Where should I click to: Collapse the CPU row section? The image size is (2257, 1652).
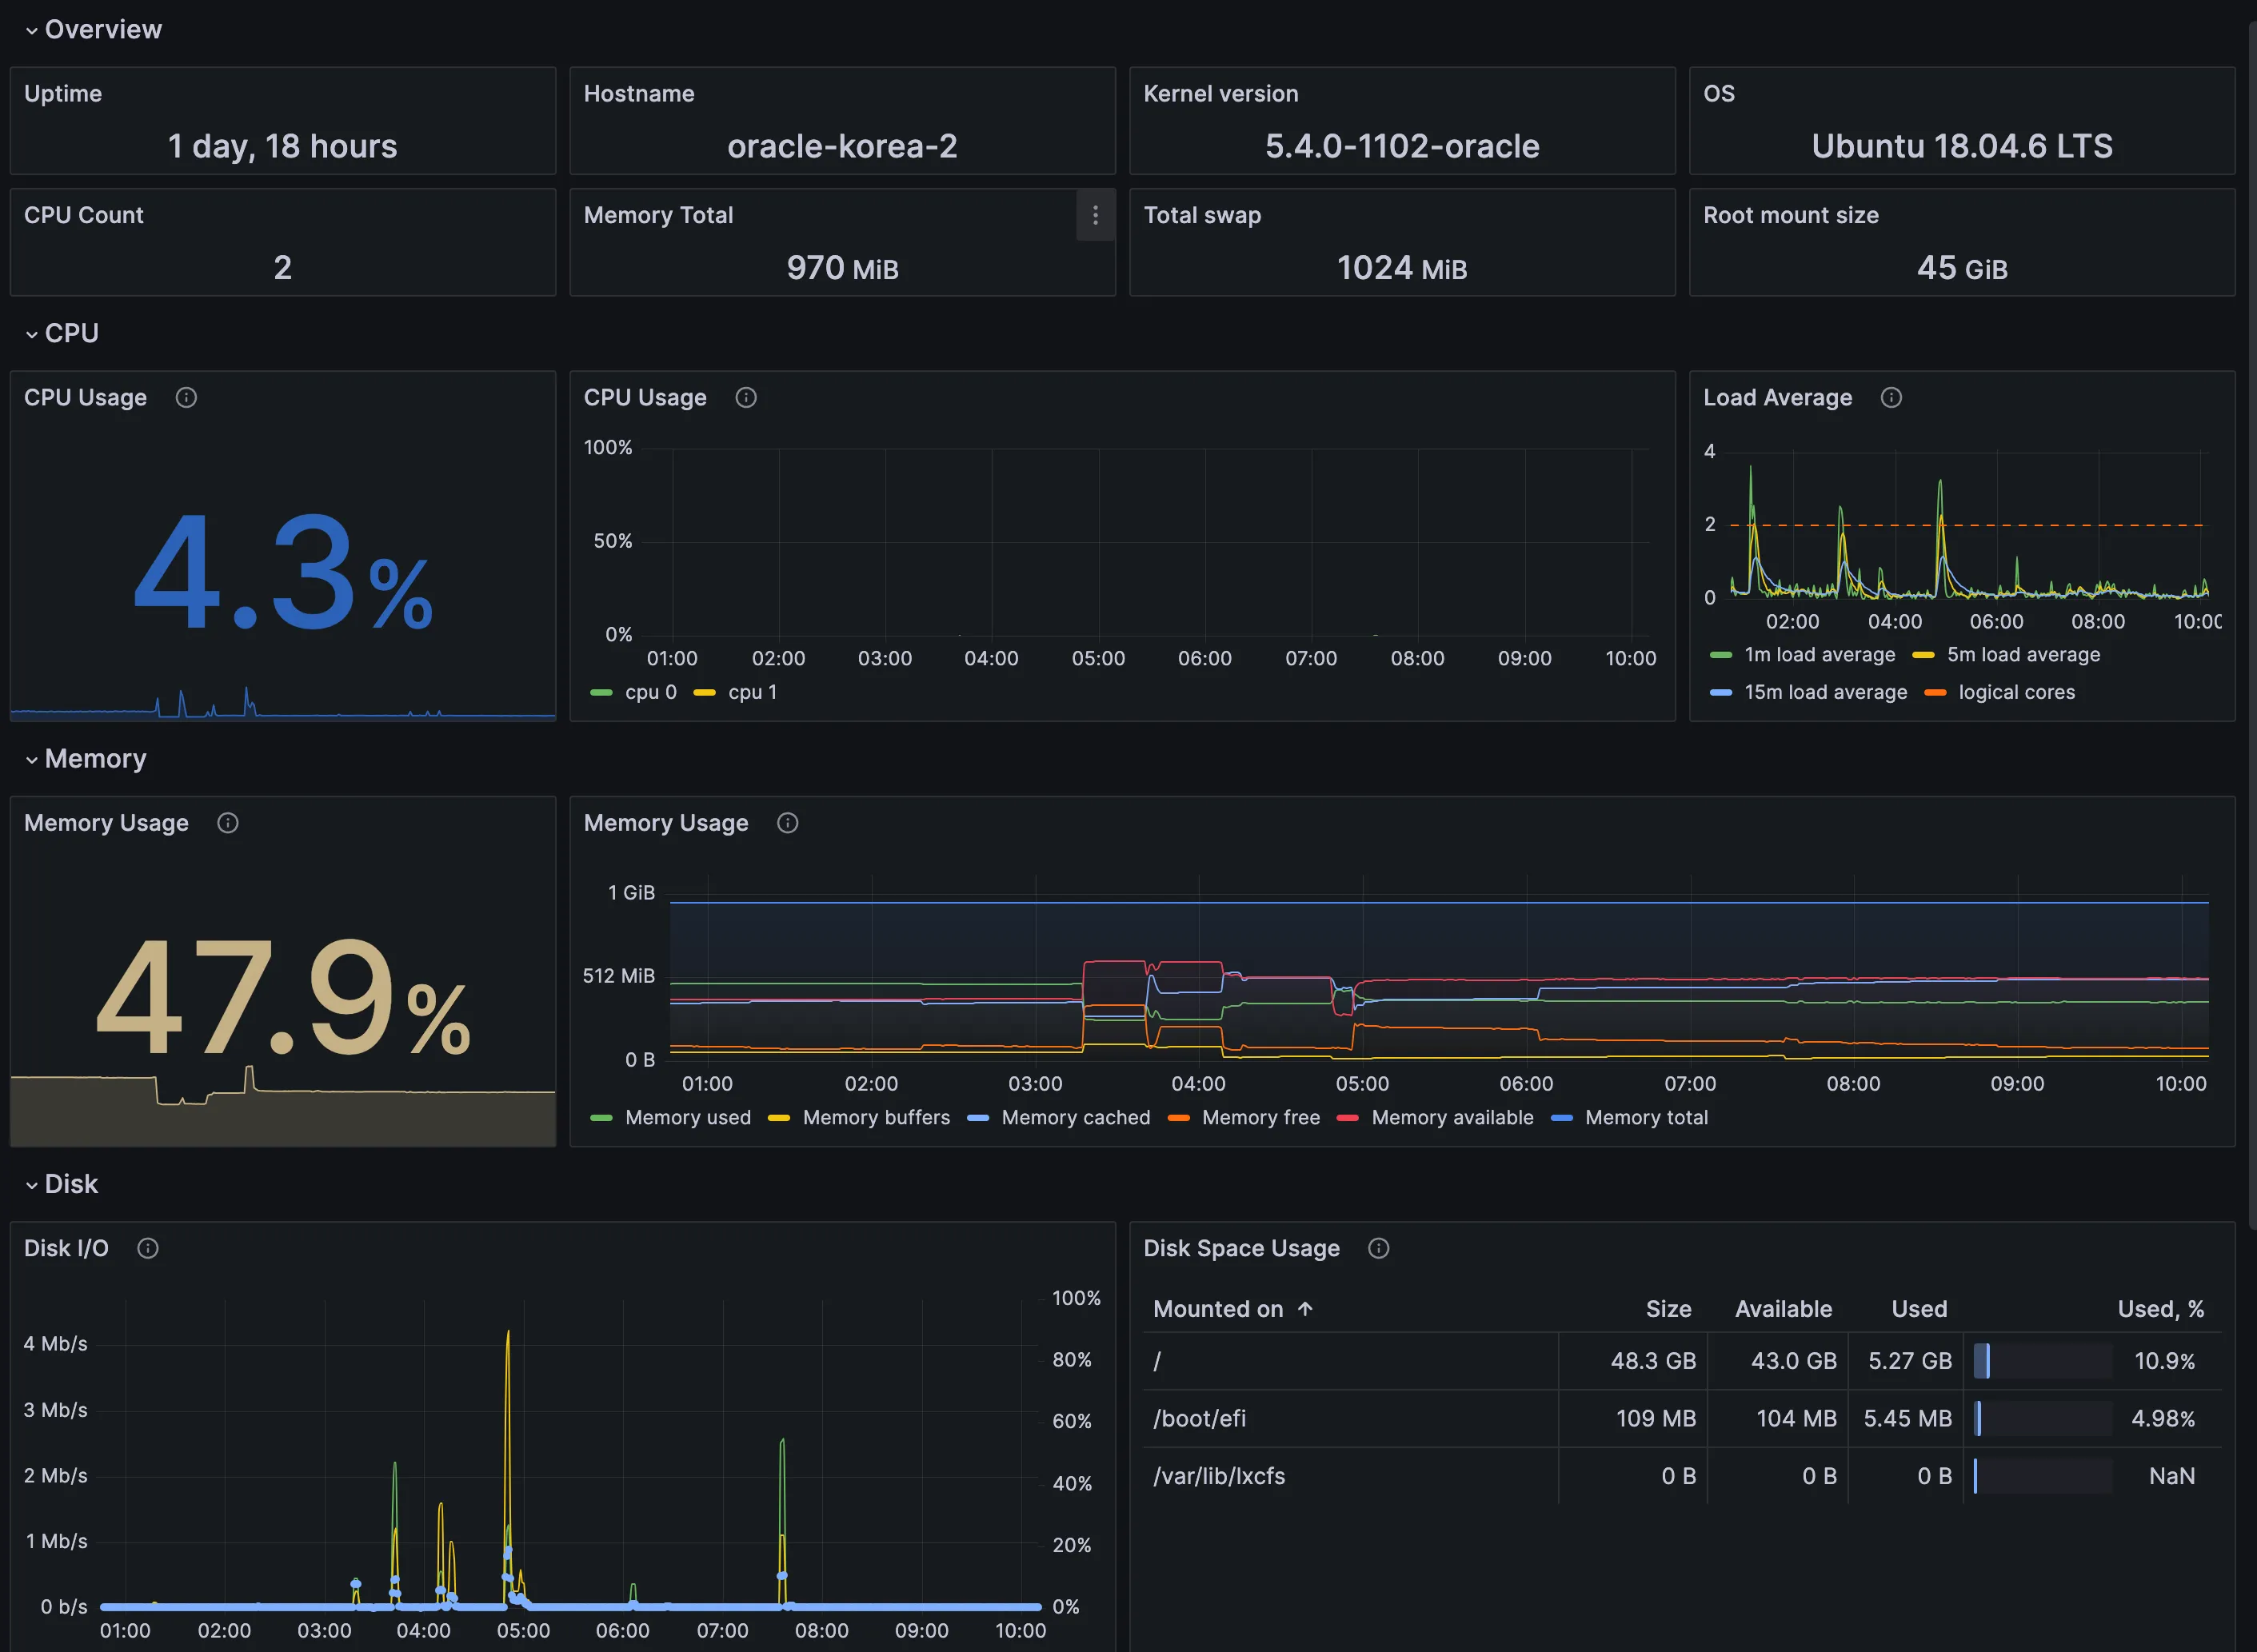point(33,334)
